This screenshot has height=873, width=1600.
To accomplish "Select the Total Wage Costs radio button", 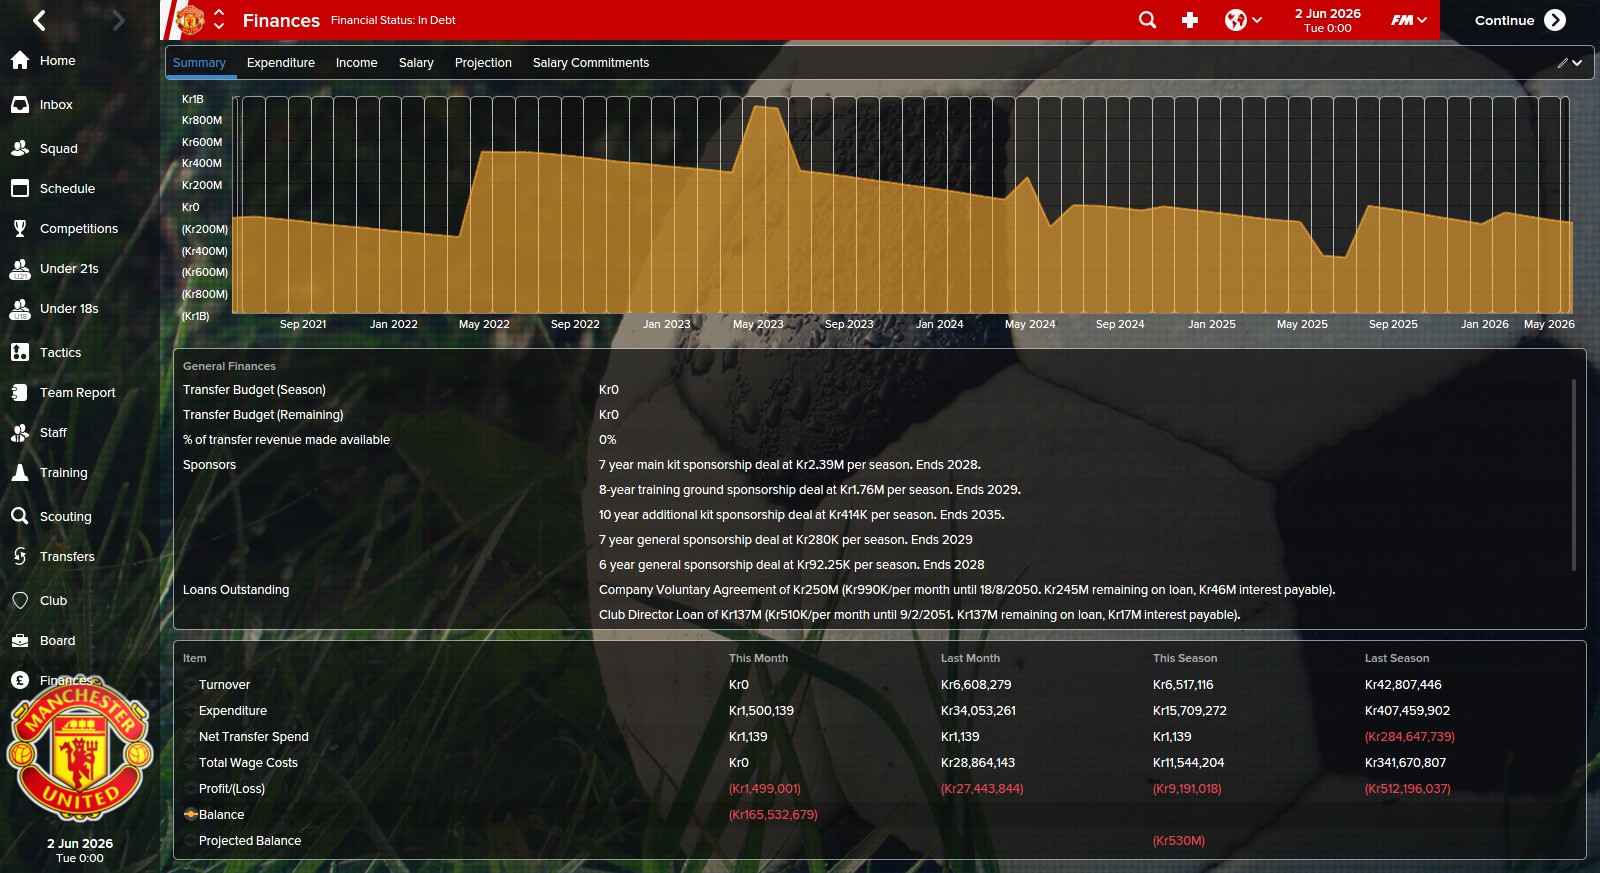I will (x=190, y=763).
